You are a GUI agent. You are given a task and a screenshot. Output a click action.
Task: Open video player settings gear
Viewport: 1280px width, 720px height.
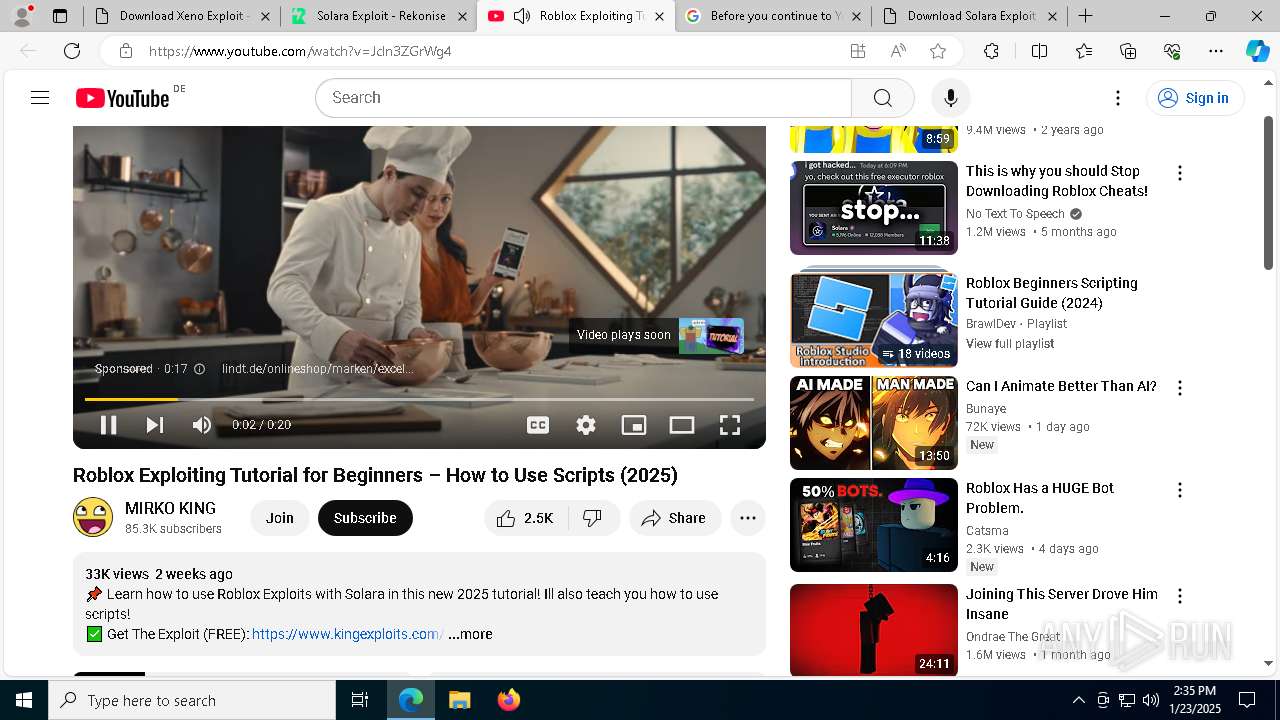586,425
